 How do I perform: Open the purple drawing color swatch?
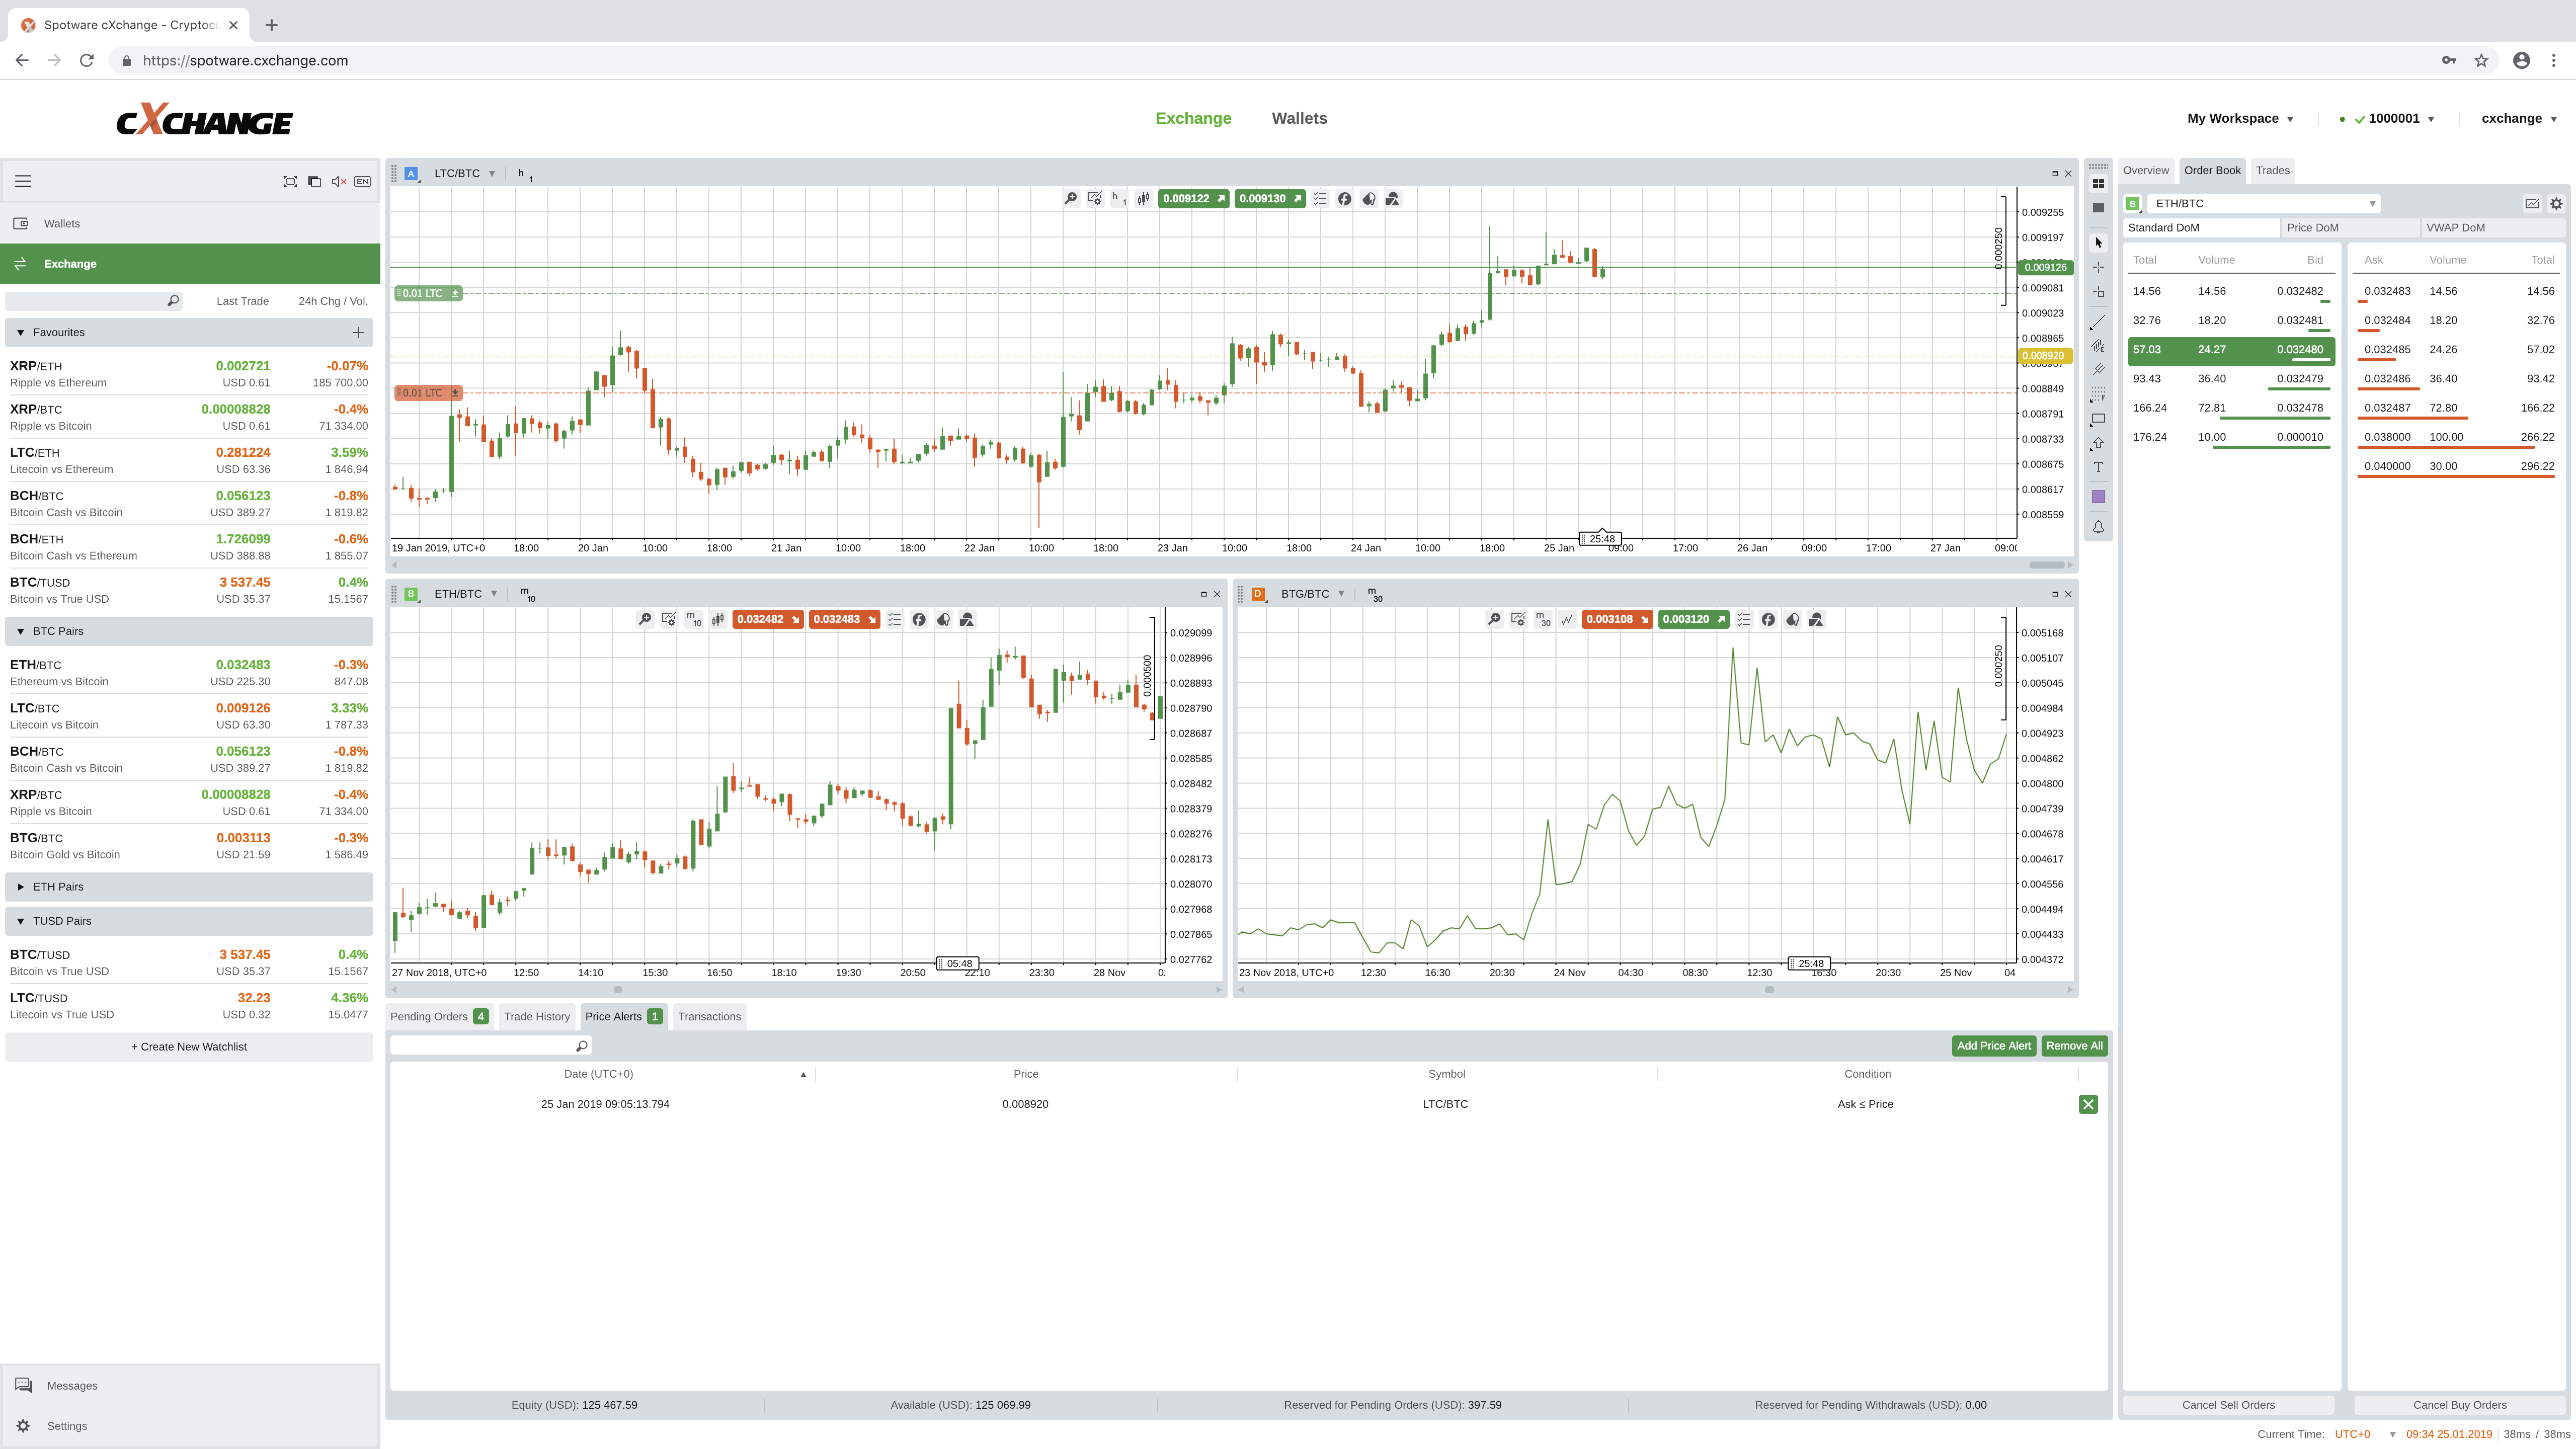tap(2098, 497)
